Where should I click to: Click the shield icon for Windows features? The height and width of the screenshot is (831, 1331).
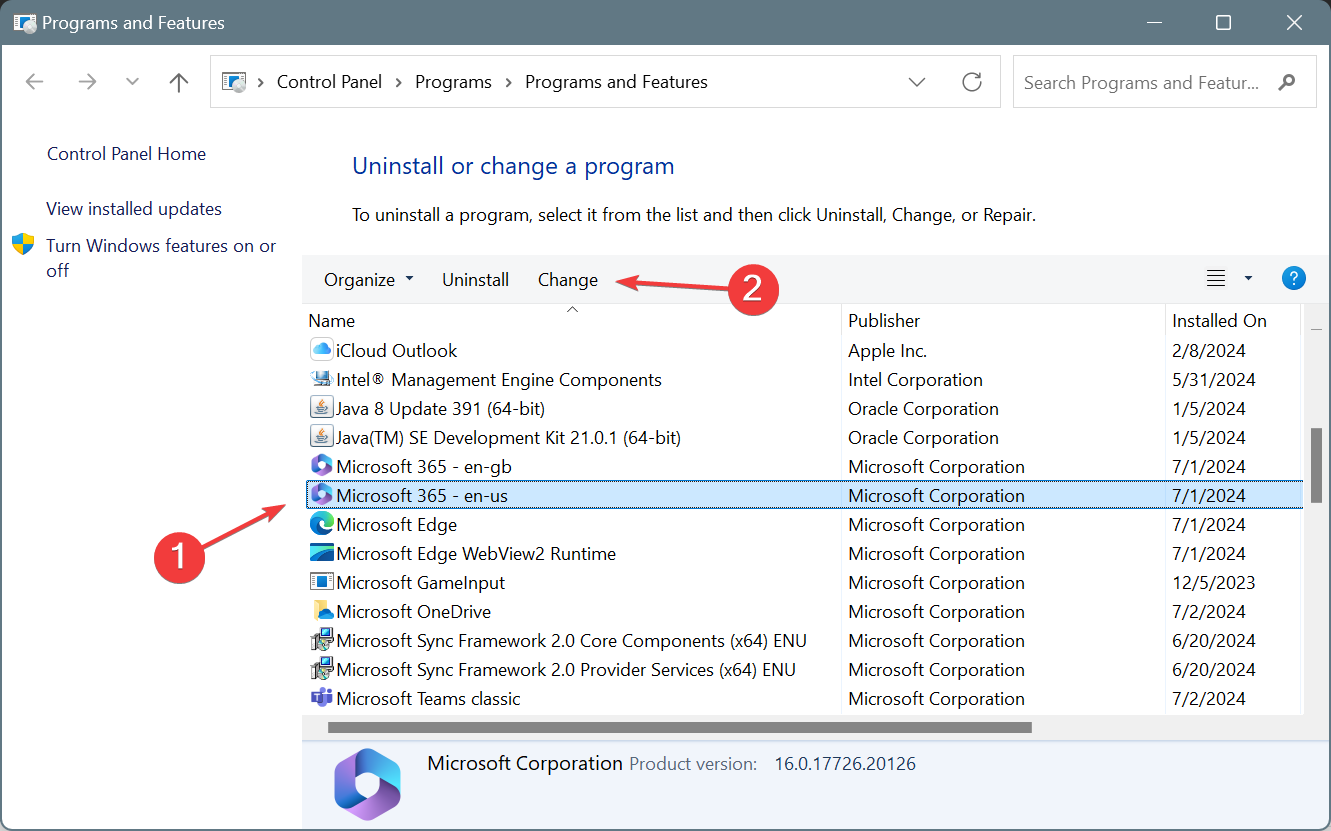[x=23, y=245]
